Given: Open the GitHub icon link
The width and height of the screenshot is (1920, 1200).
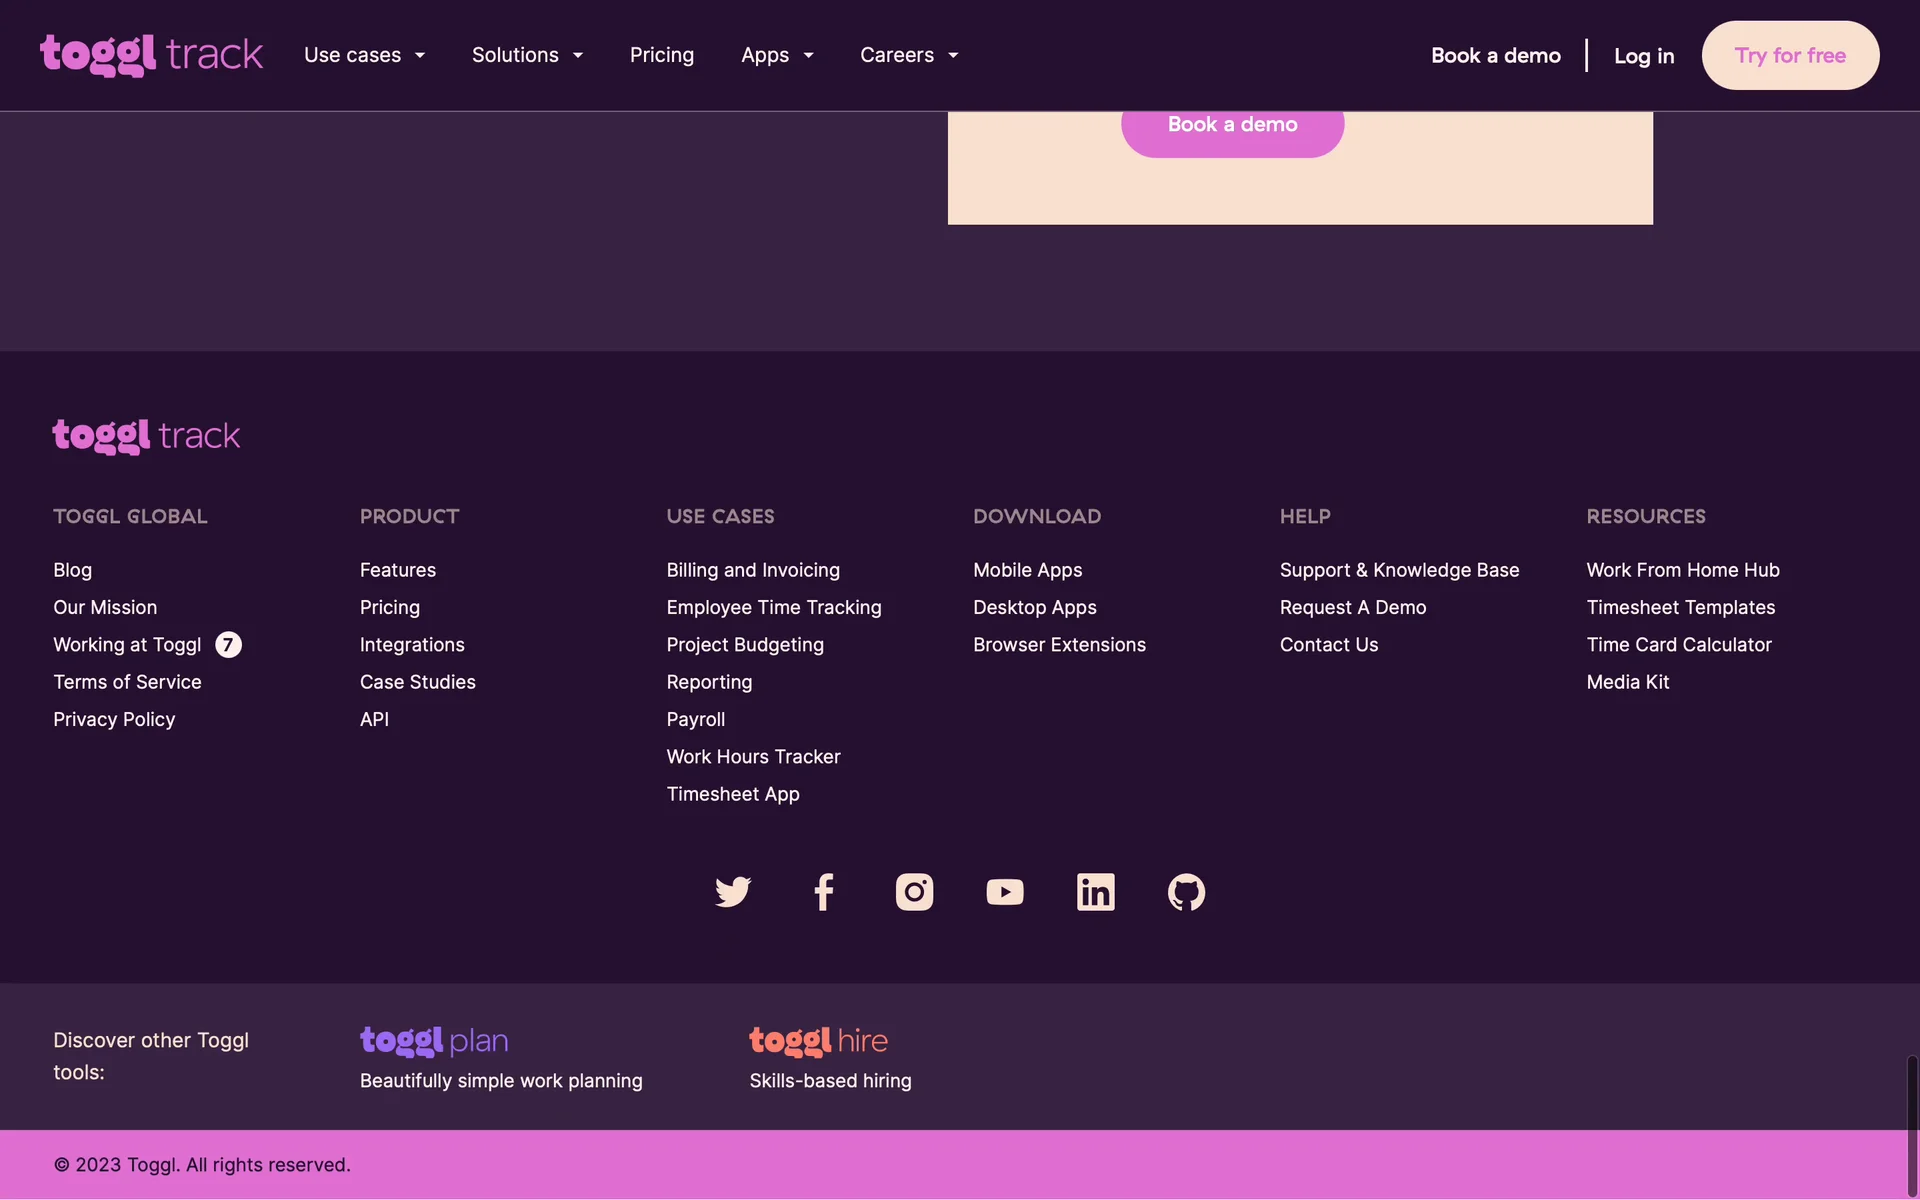Looking at the screenshot, I should click(x=1186, y=891).
